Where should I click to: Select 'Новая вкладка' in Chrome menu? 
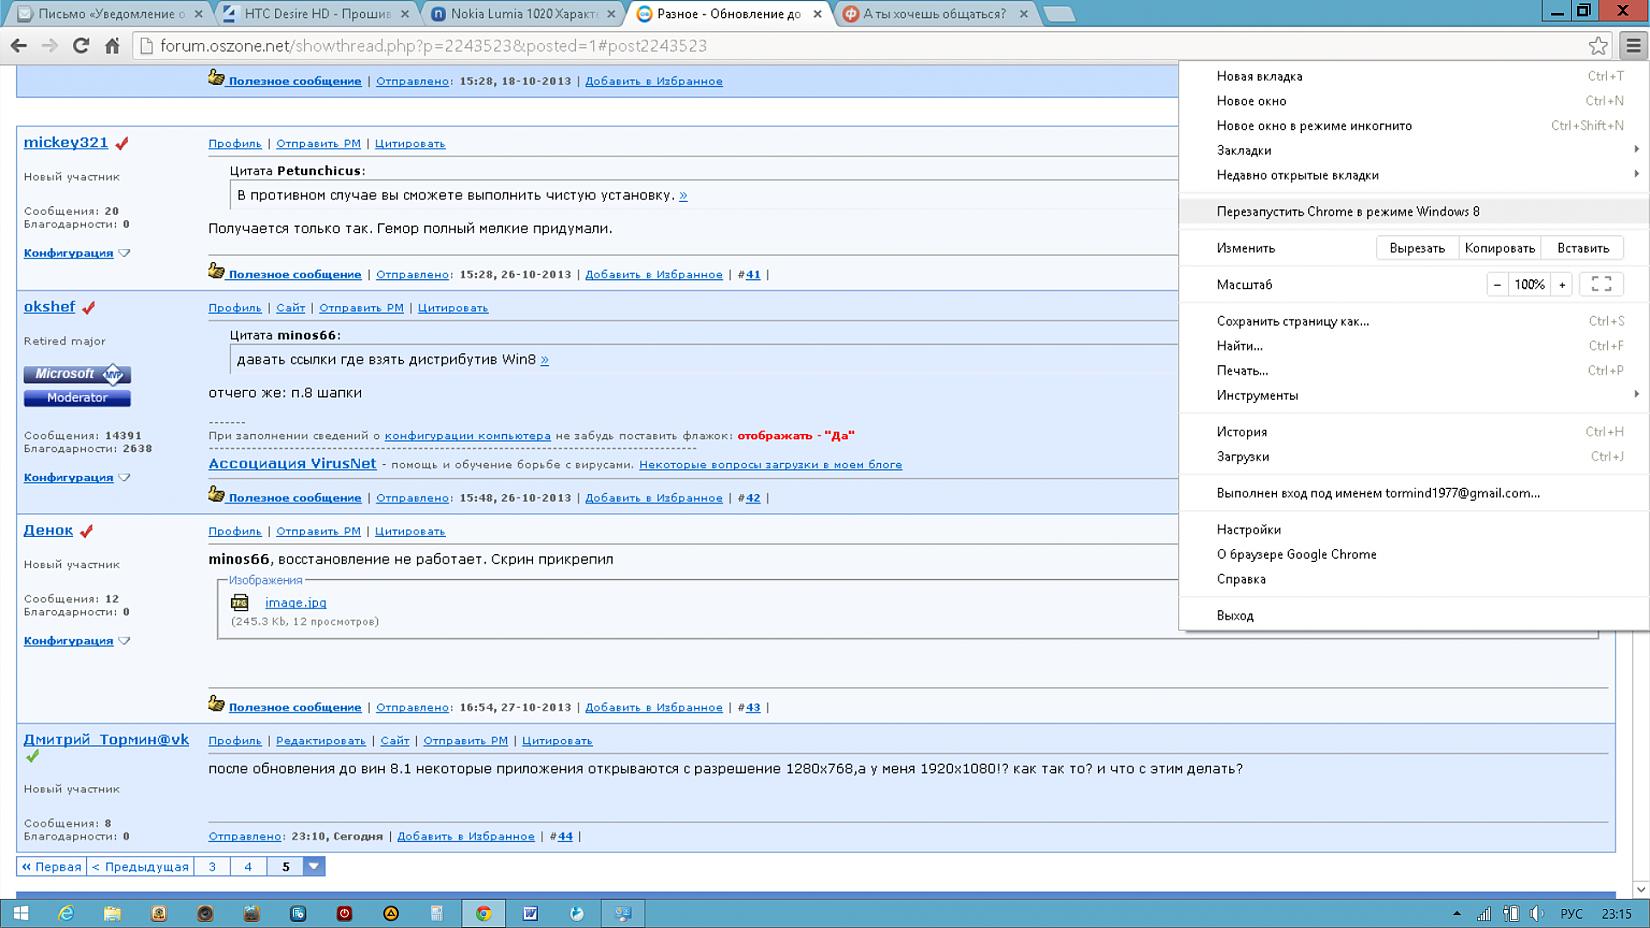pyautogui.click(x=1414, y=76)
